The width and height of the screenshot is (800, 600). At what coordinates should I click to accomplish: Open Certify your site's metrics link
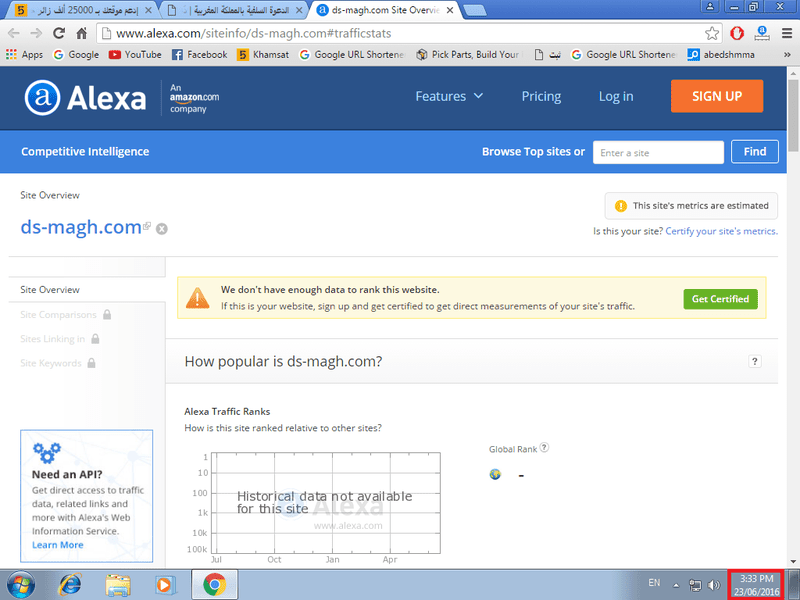[721, 231]
